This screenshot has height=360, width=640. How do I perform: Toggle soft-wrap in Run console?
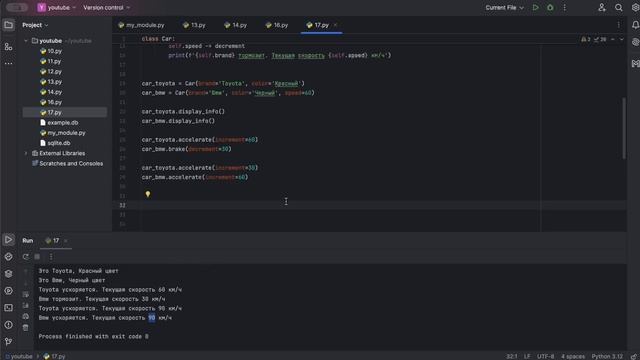tap(25, 294)
